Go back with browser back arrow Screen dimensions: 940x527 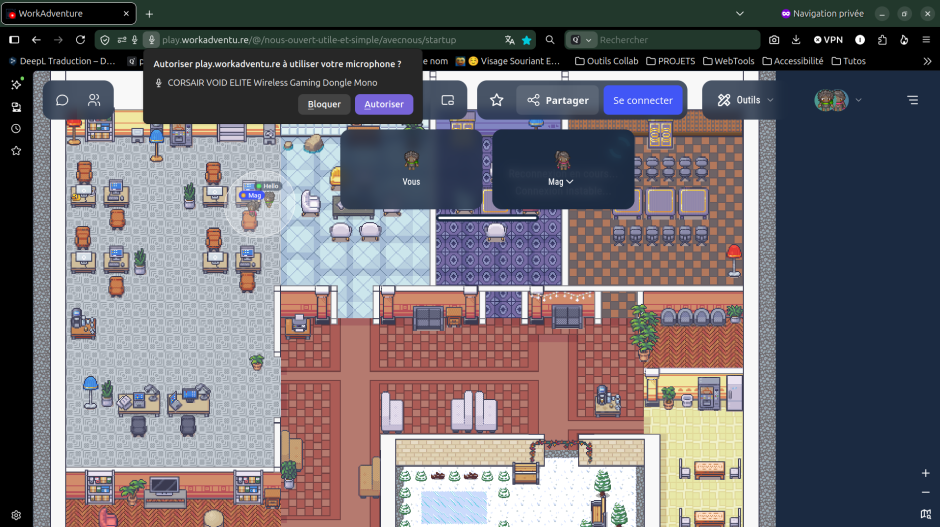click(x=37, y=40)
